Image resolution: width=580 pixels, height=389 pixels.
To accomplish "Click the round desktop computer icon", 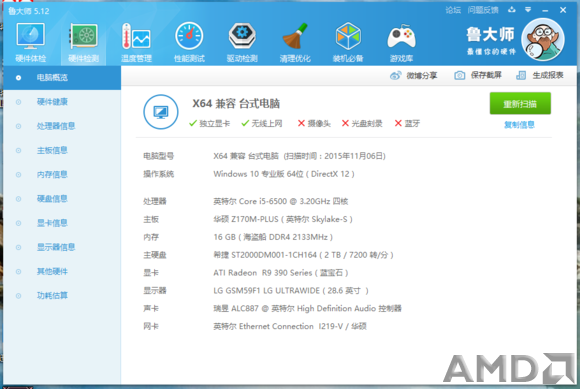I will tap(161, 112).
